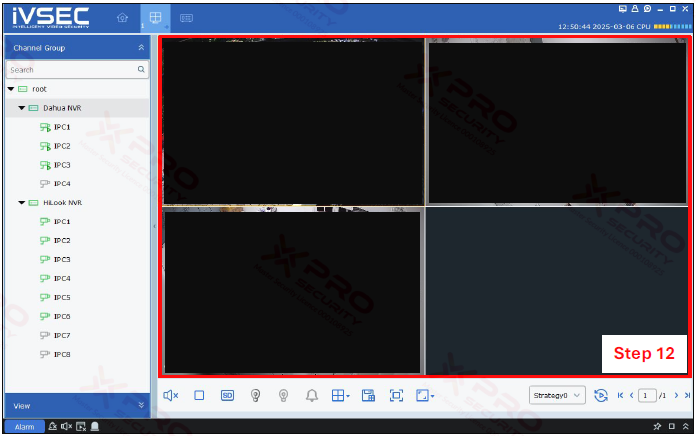Select IPC3 under Dahua NVR
This screenshot has height=436, width=696.
point(62,165)
